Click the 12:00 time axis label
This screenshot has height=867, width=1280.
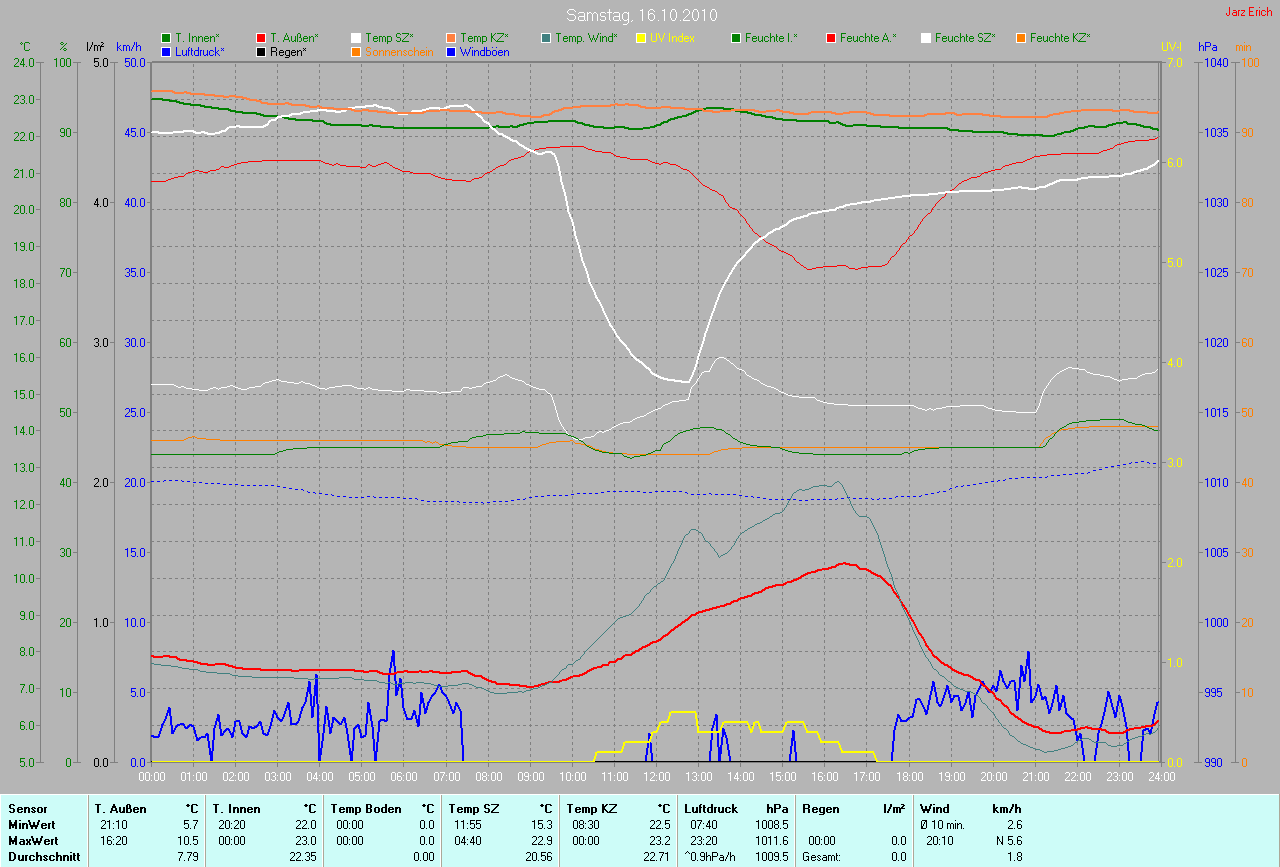[656, 776]
